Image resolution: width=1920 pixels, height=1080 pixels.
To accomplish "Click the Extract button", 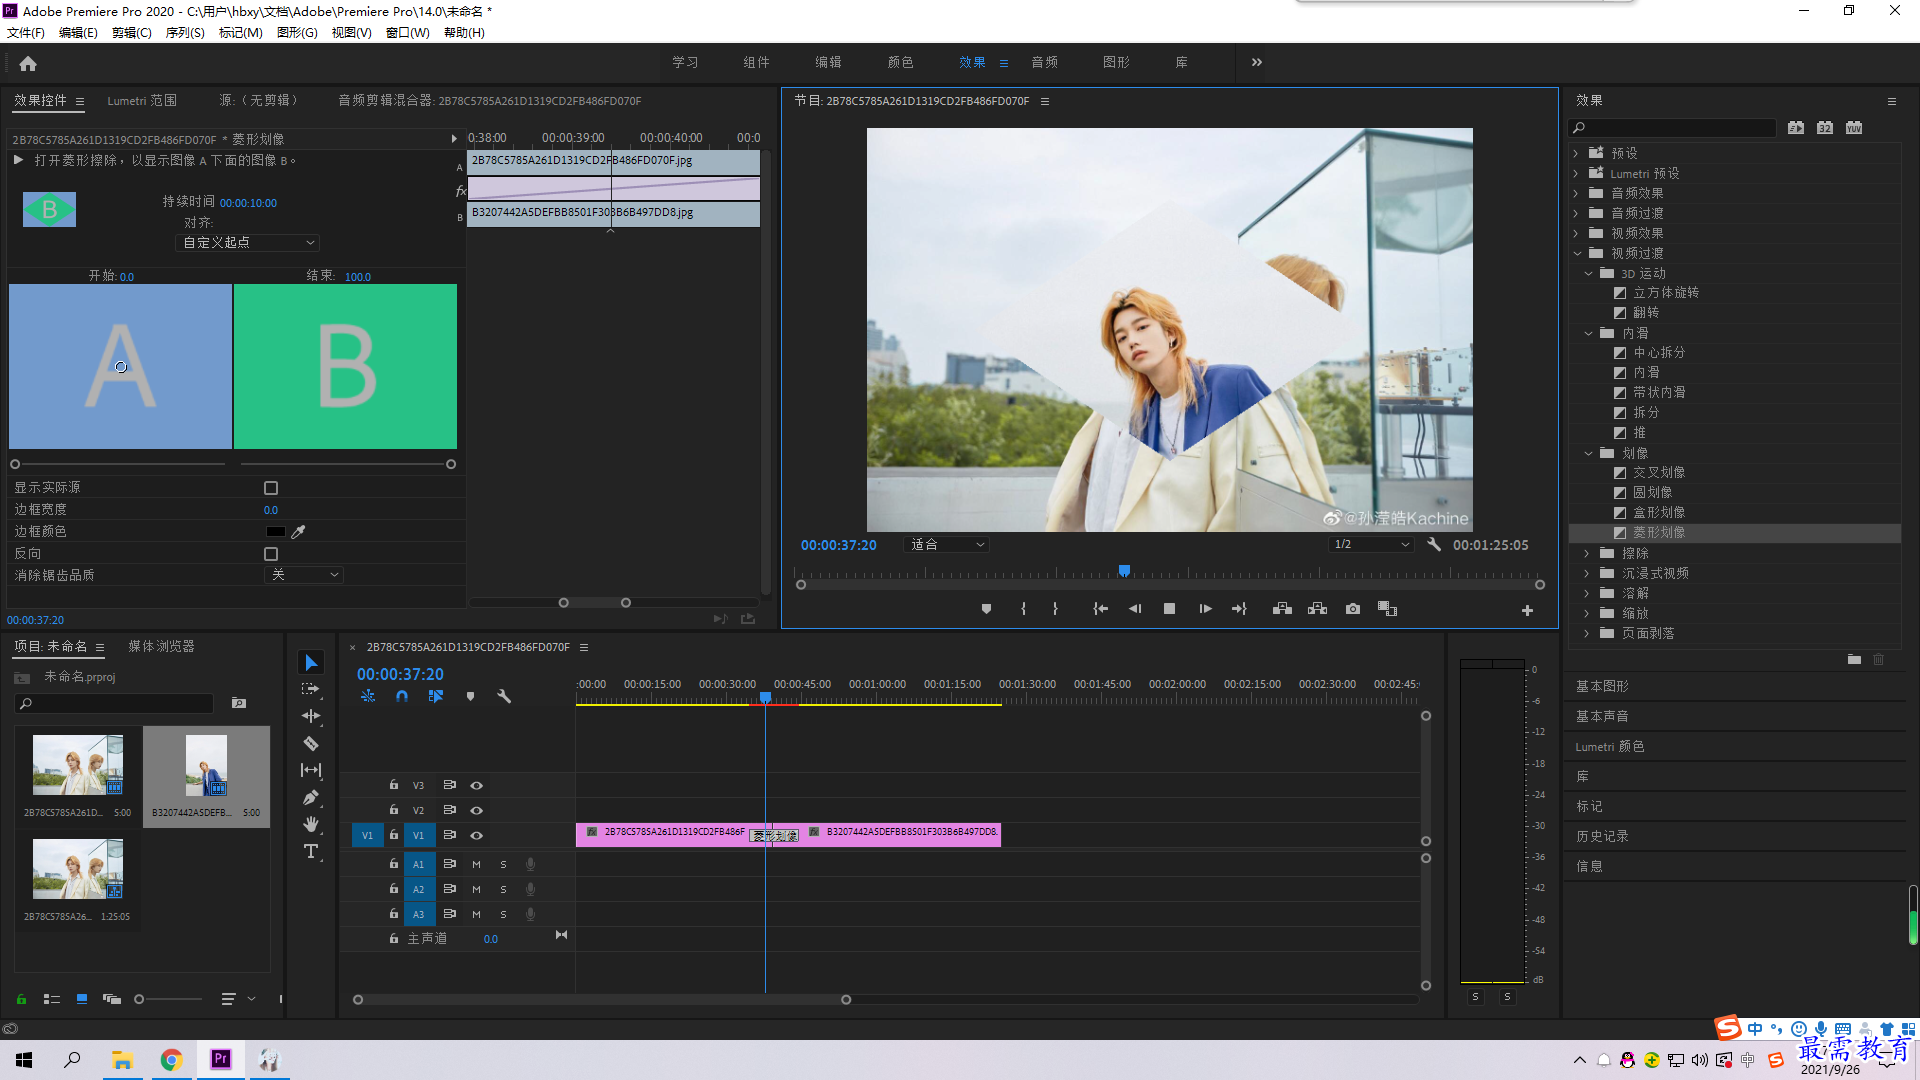I will [x=1317, y=609].
